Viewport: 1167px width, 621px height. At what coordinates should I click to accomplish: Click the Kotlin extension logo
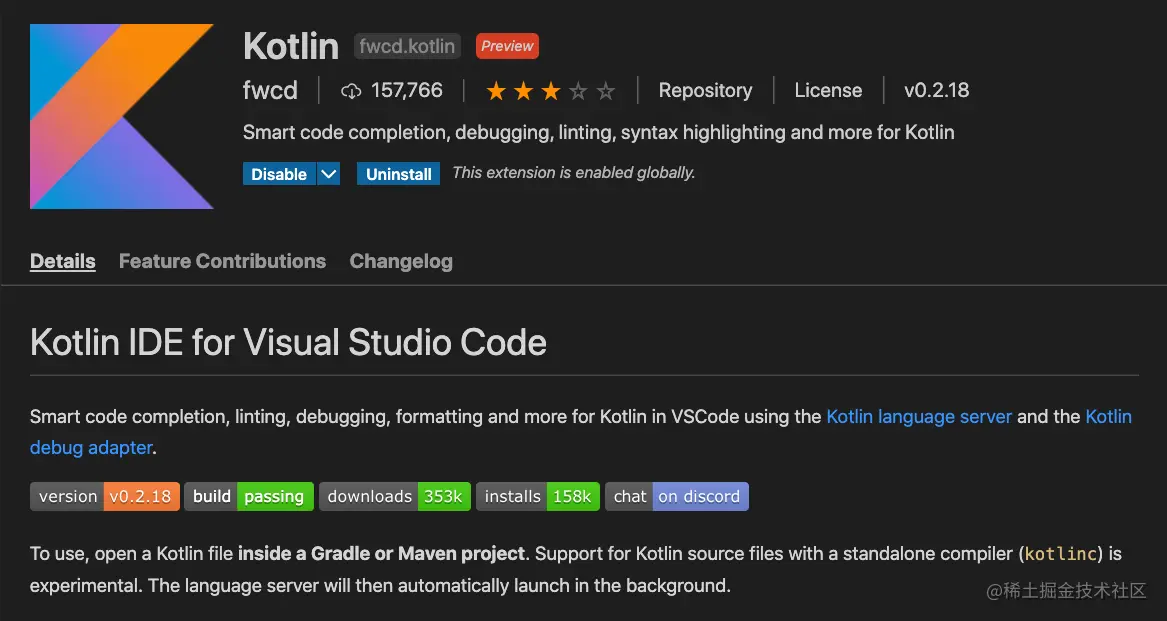click(x=121, y=116)
